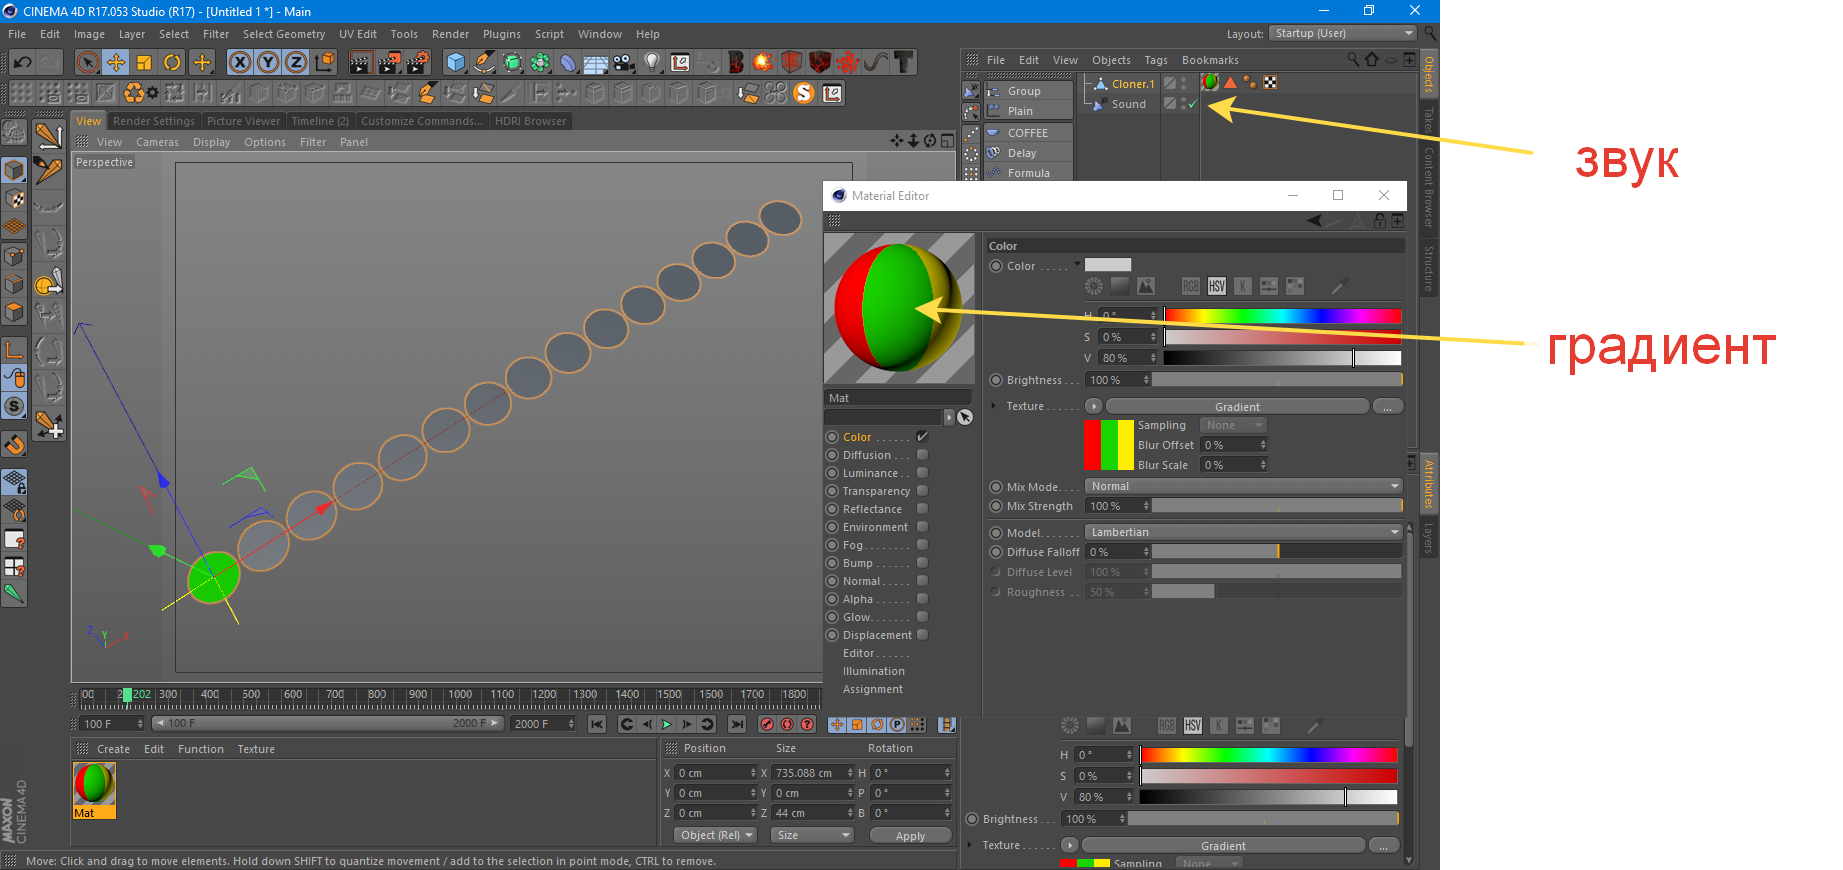Image resolution: width=1843 pixels, height=870 pixels.
Task: Toggle Y axis lock
Action: tap(268, 62)
